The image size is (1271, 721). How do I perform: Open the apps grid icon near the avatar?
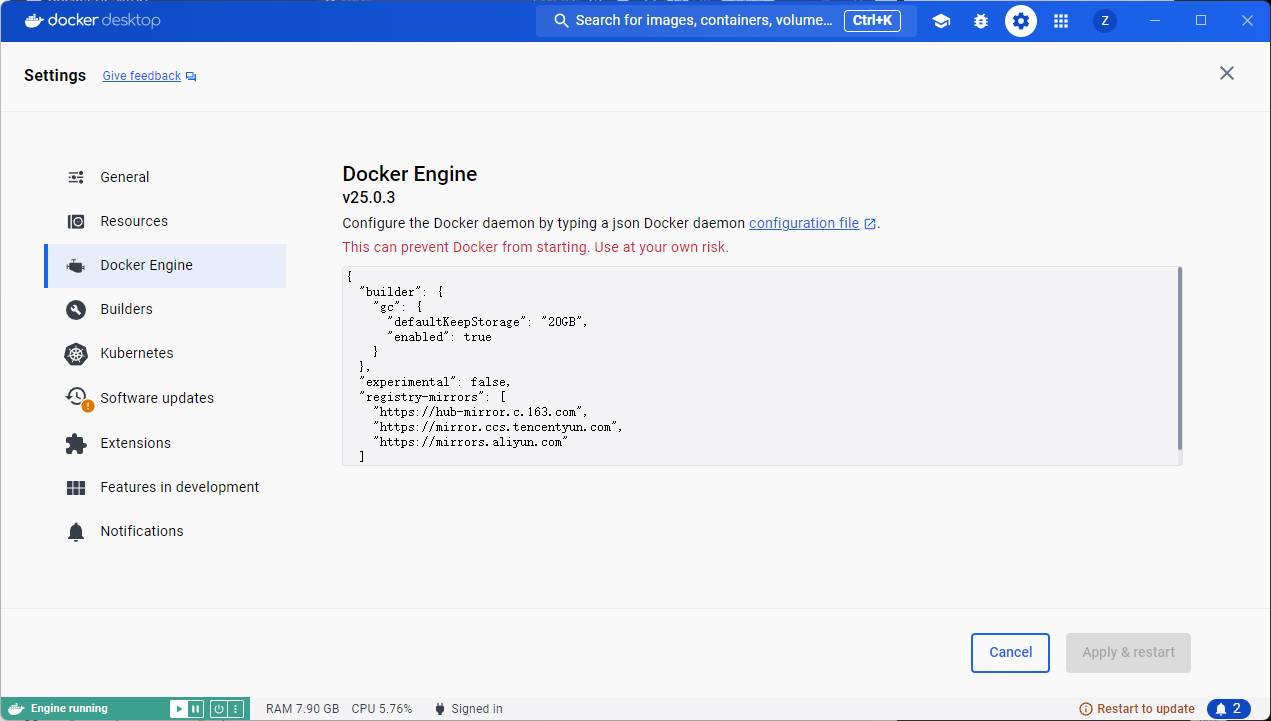point(1060,21)
